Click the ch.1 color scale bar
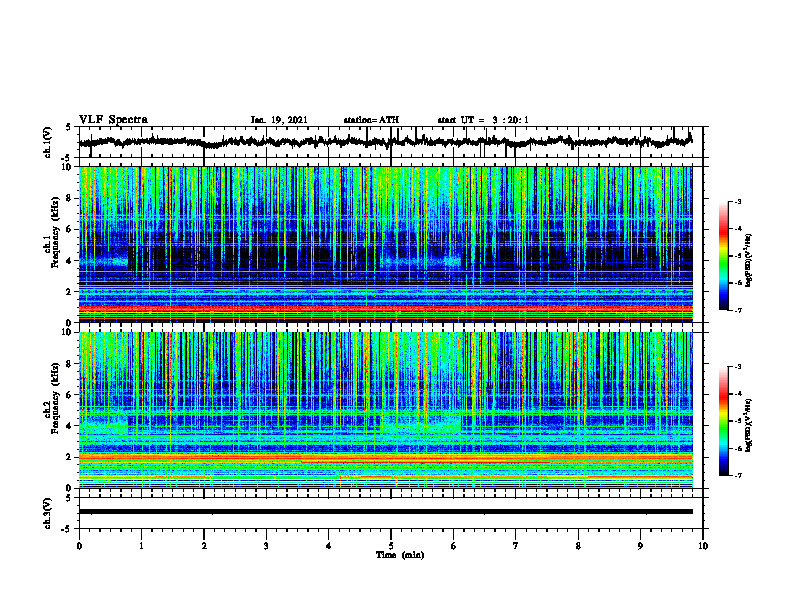 pos(723,256)
